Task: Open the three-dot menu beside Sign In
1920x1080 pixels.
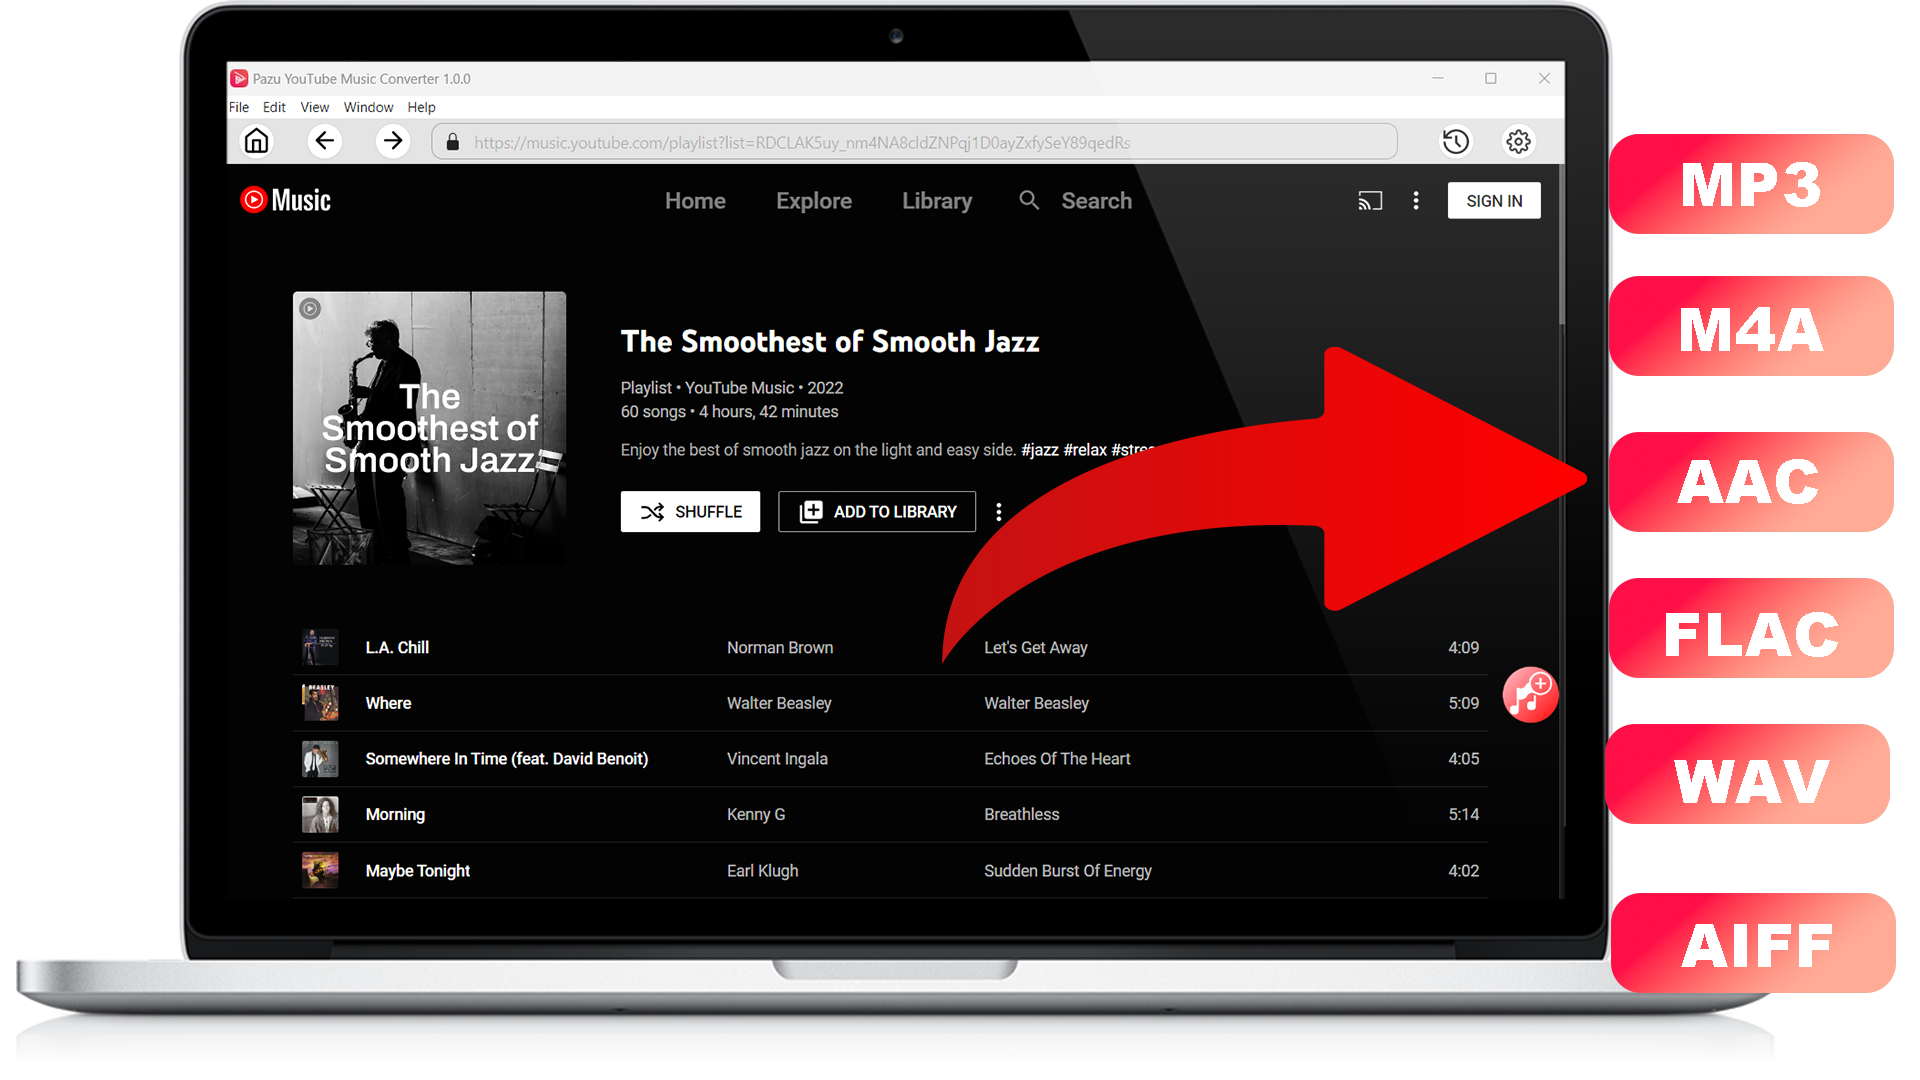Action: (1416, 201)
